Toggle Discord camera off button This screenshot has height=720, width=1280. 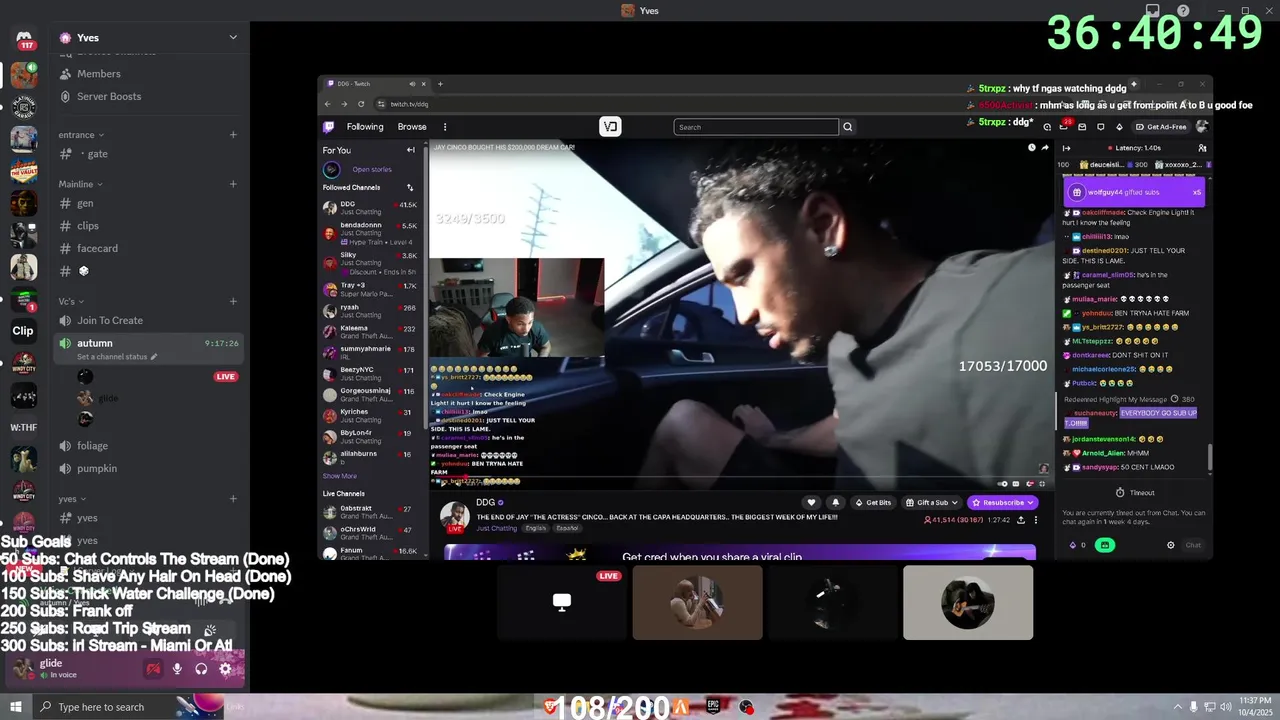pyautogui.click(x=153, y=669)
